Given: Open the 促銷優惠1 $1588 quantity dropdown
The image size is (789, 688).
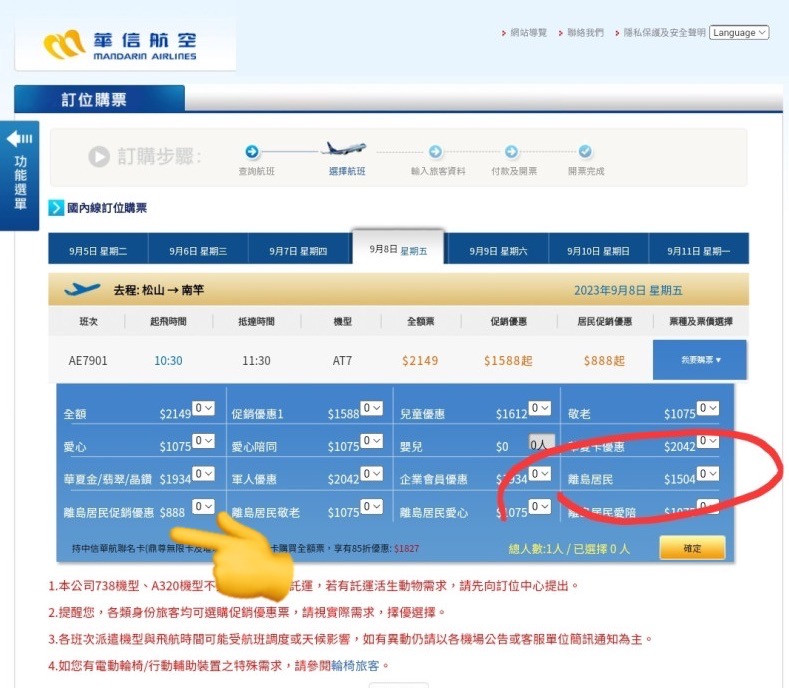Looking at the screenshot, I should 371,408.
